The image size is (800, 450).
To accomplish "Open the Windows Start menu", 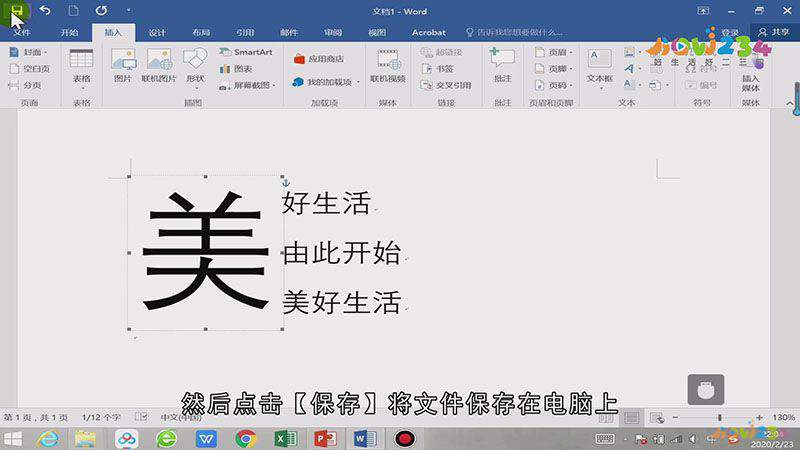I will (x=13, y=439).
